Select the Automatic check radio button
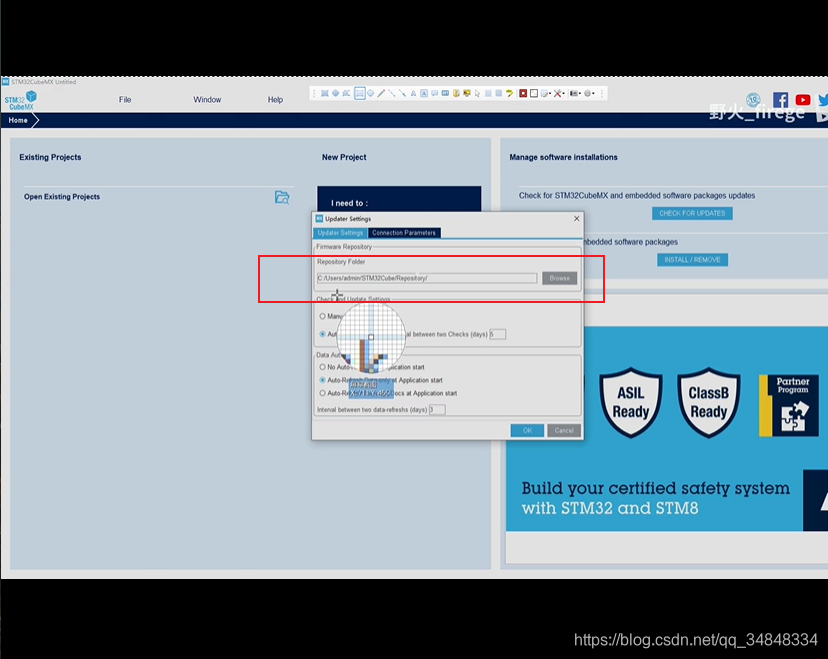This screenshot has height=659, width=828. coord(323,334)
